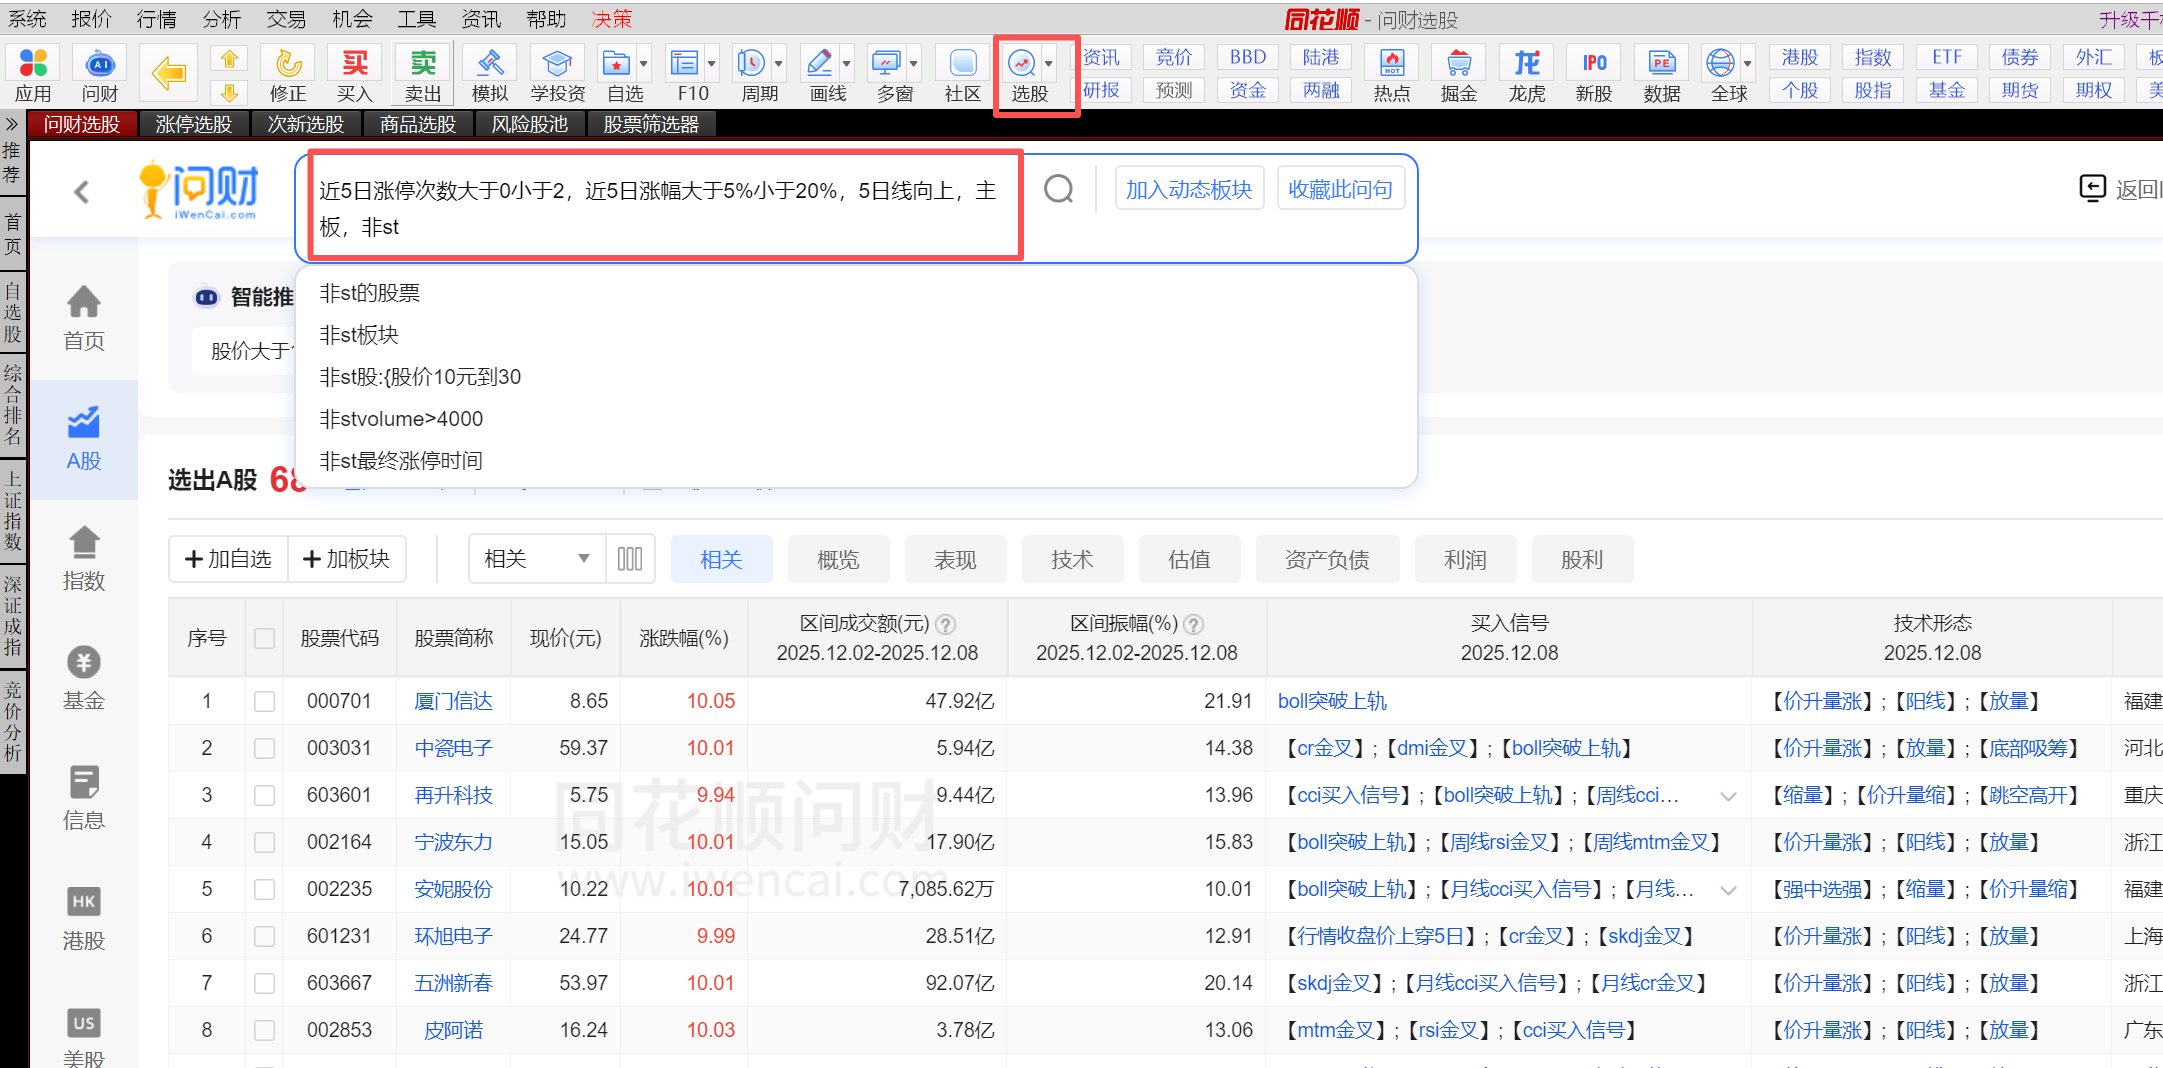Expand the 选股 toolbar dropdown arrow
This screenshot has width=2163, height=1068.
point(1049,64)
